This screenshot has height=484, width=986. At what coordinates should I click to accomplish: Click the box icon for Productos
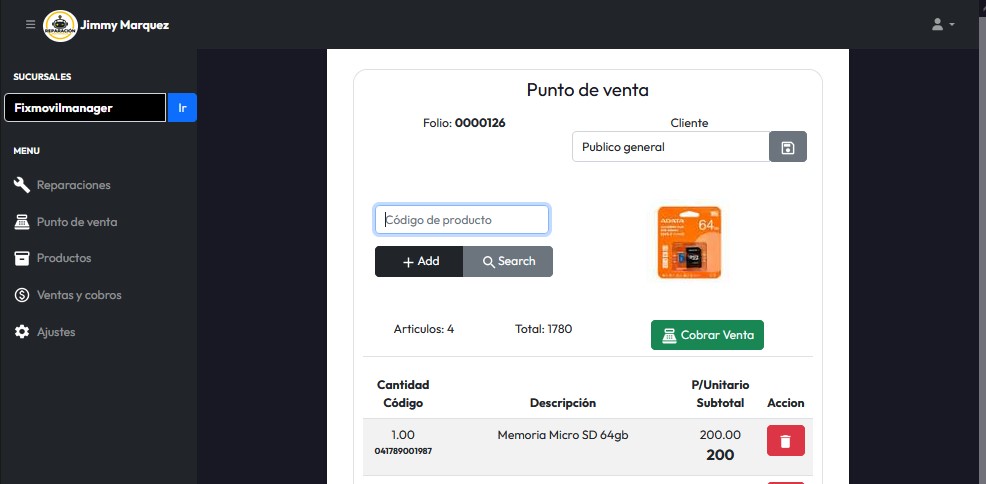pyautogui.click(x=22, y=258)
